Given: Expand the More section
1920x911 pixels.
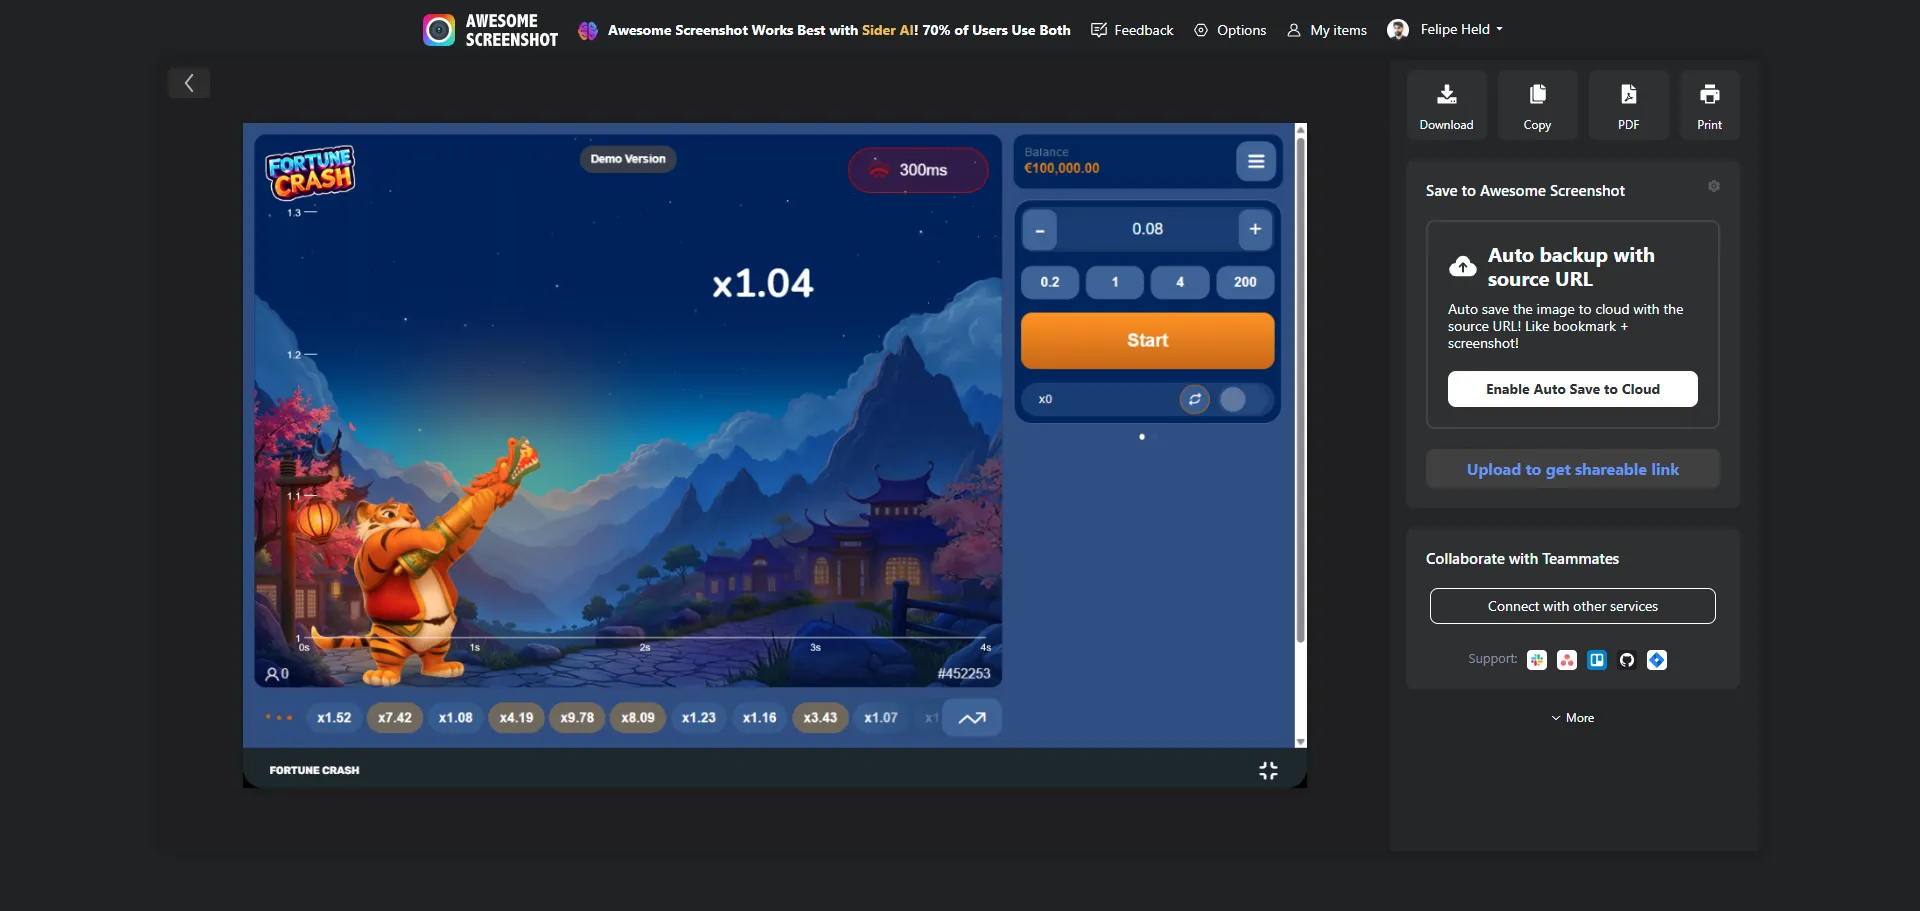Looking at the screenshot, I should [x=1572, y=718].
